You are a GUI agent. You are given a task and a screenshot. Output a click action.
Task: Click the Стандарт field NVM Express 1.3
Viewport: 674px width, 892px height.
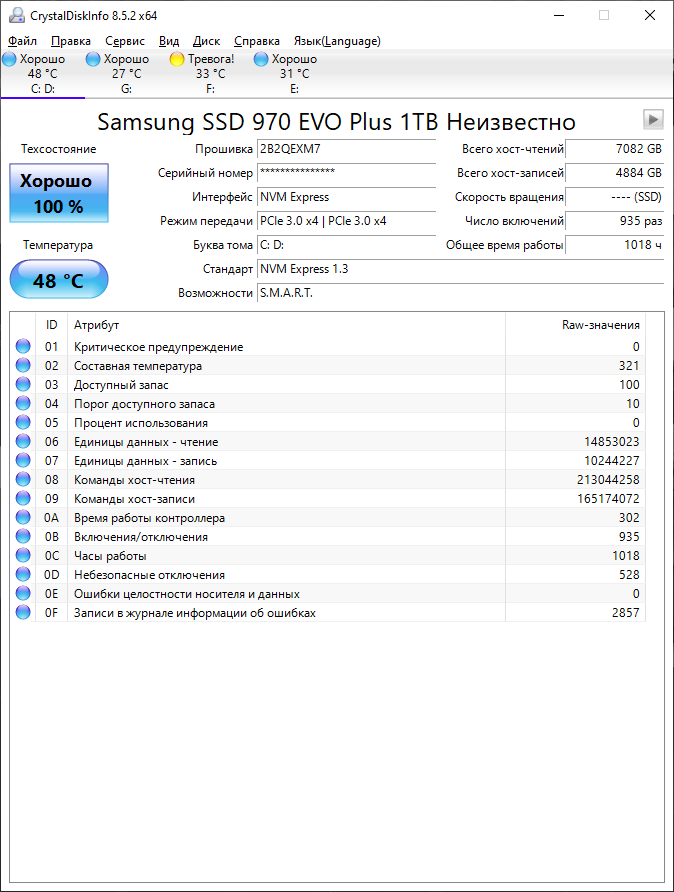460,269
